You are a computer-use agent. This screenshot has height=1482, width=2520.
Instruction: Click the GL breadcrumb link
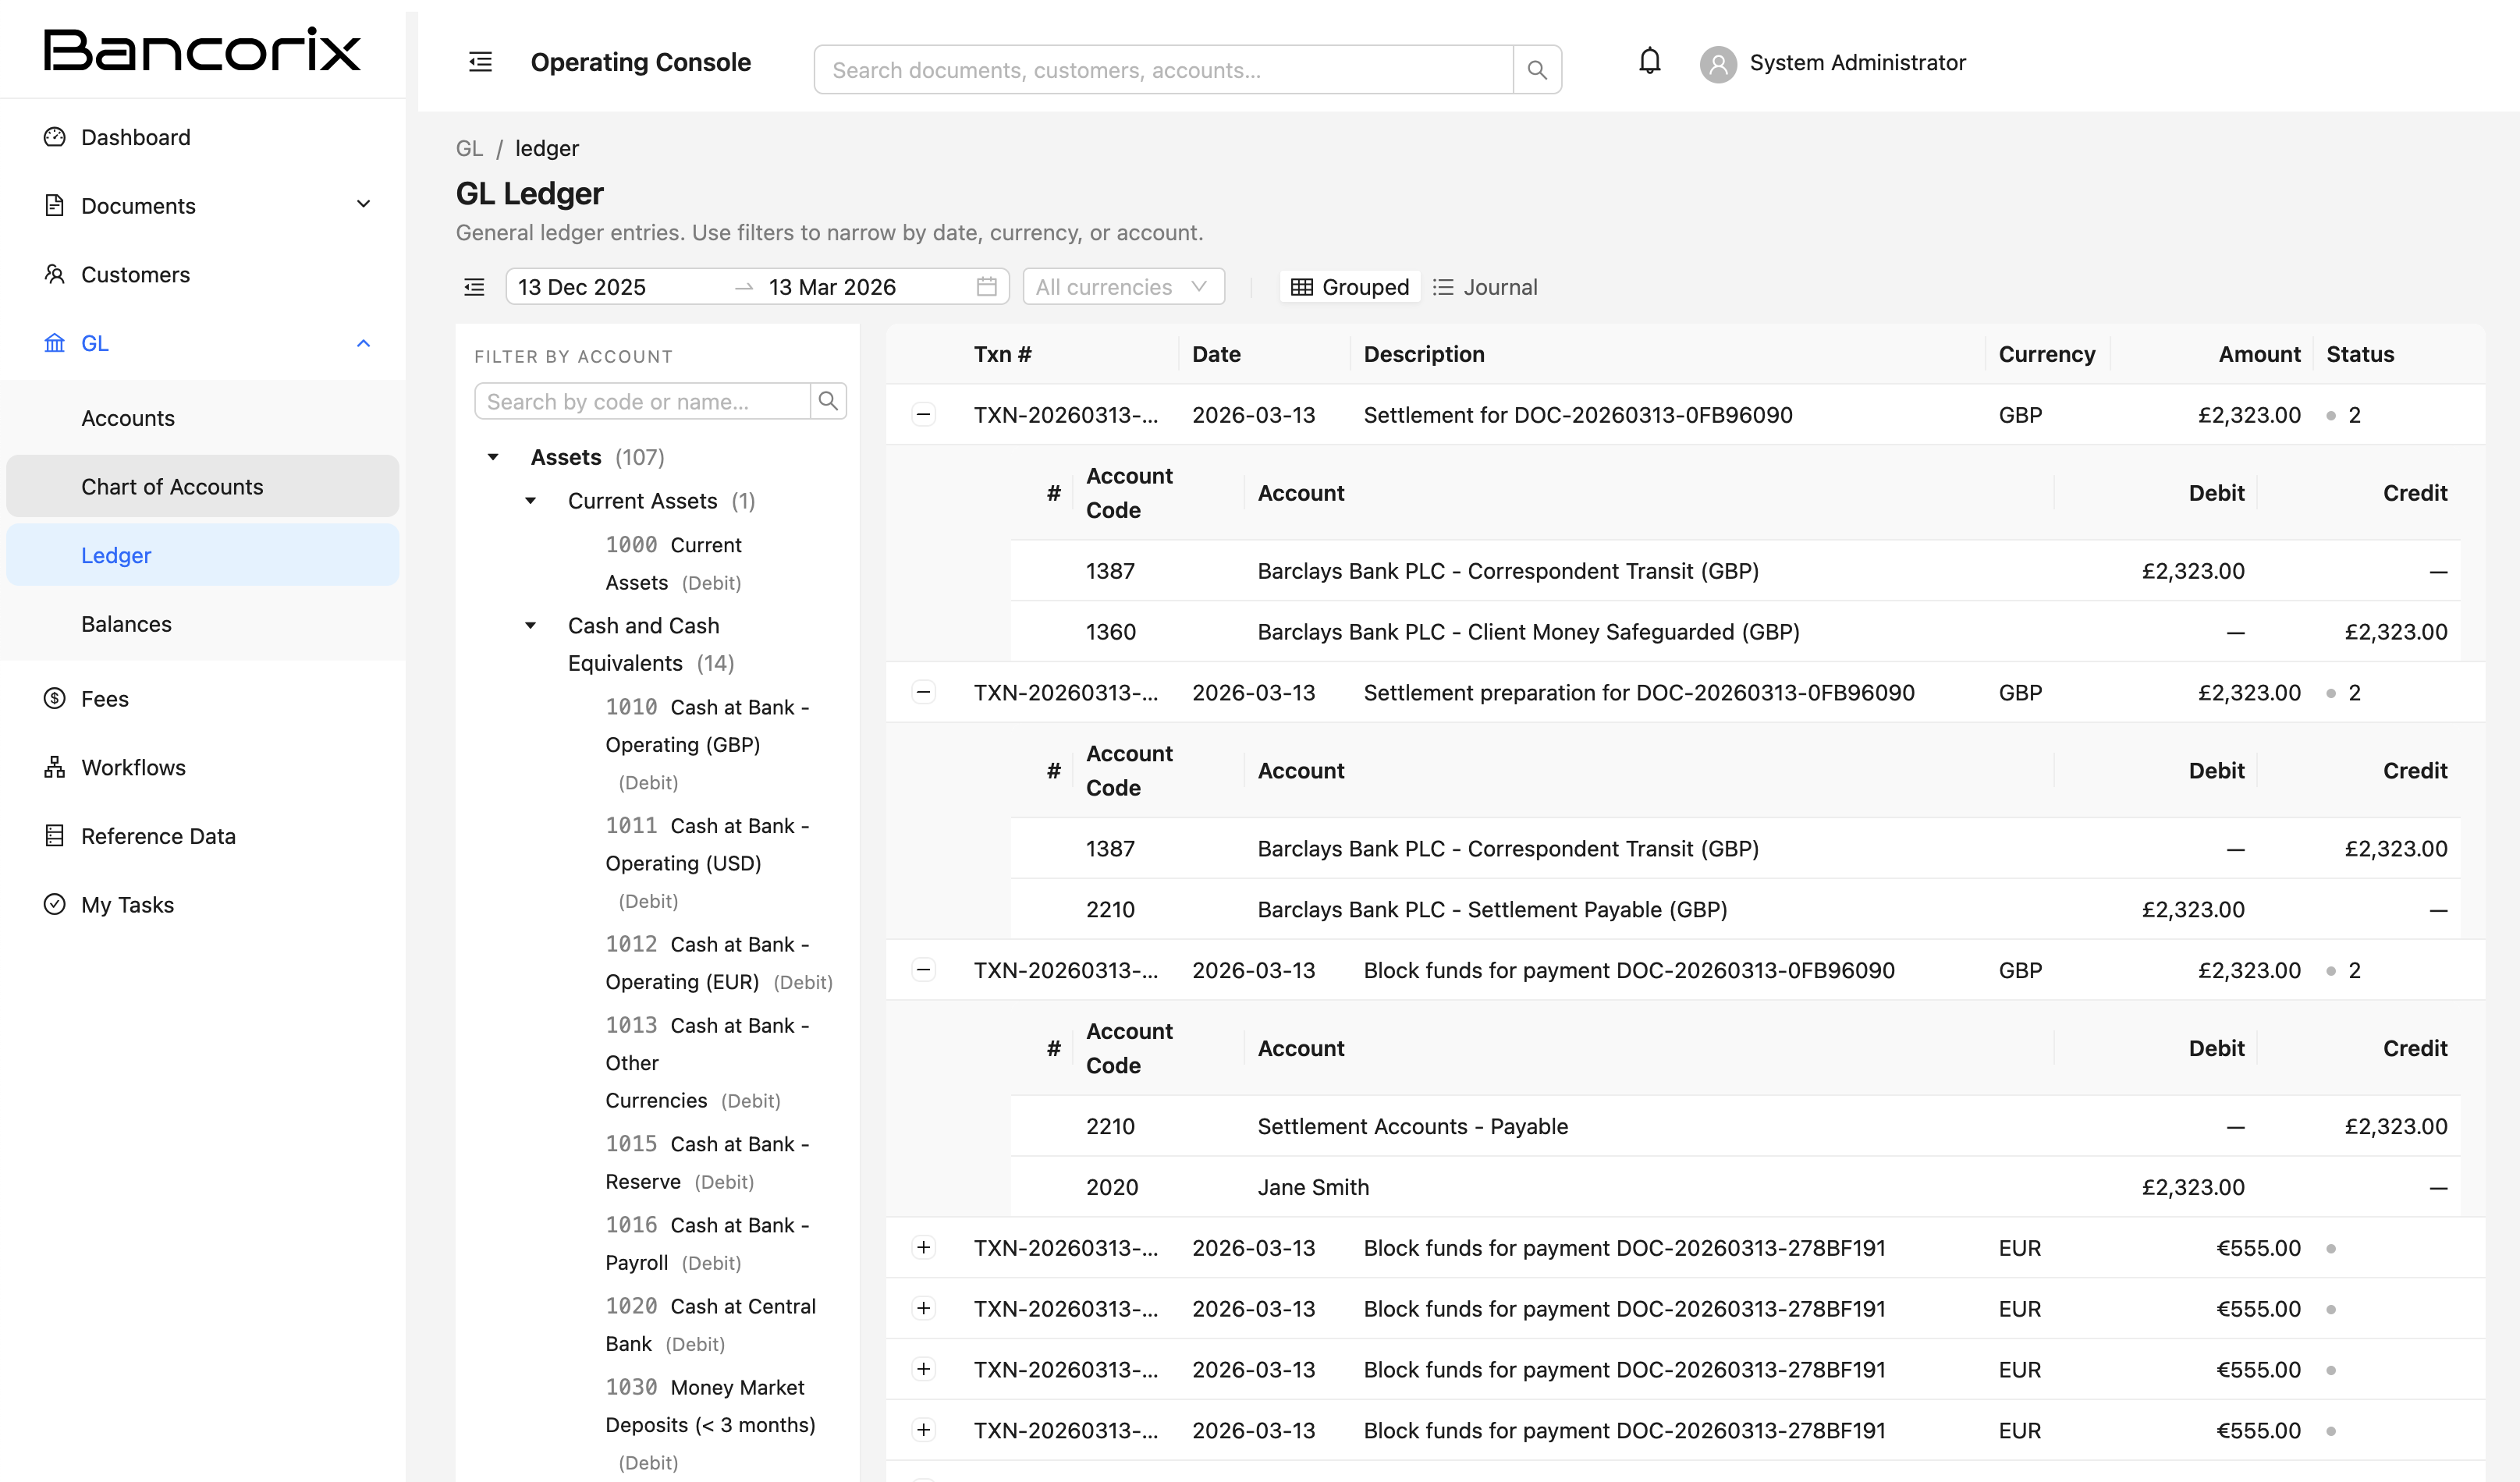469,148
